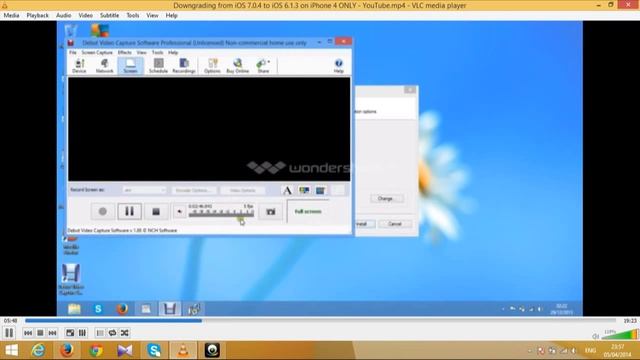Click the system tray volume icon

point(574,351)
